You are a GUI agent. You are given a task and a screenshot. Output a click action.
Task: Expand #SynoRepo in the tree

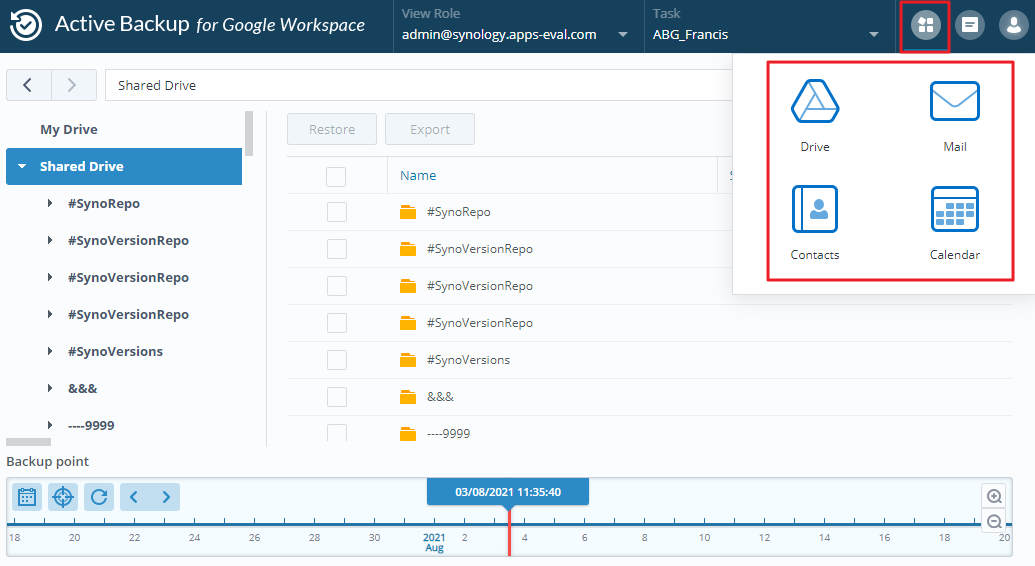pyautogui.click(x=50, y=203)
